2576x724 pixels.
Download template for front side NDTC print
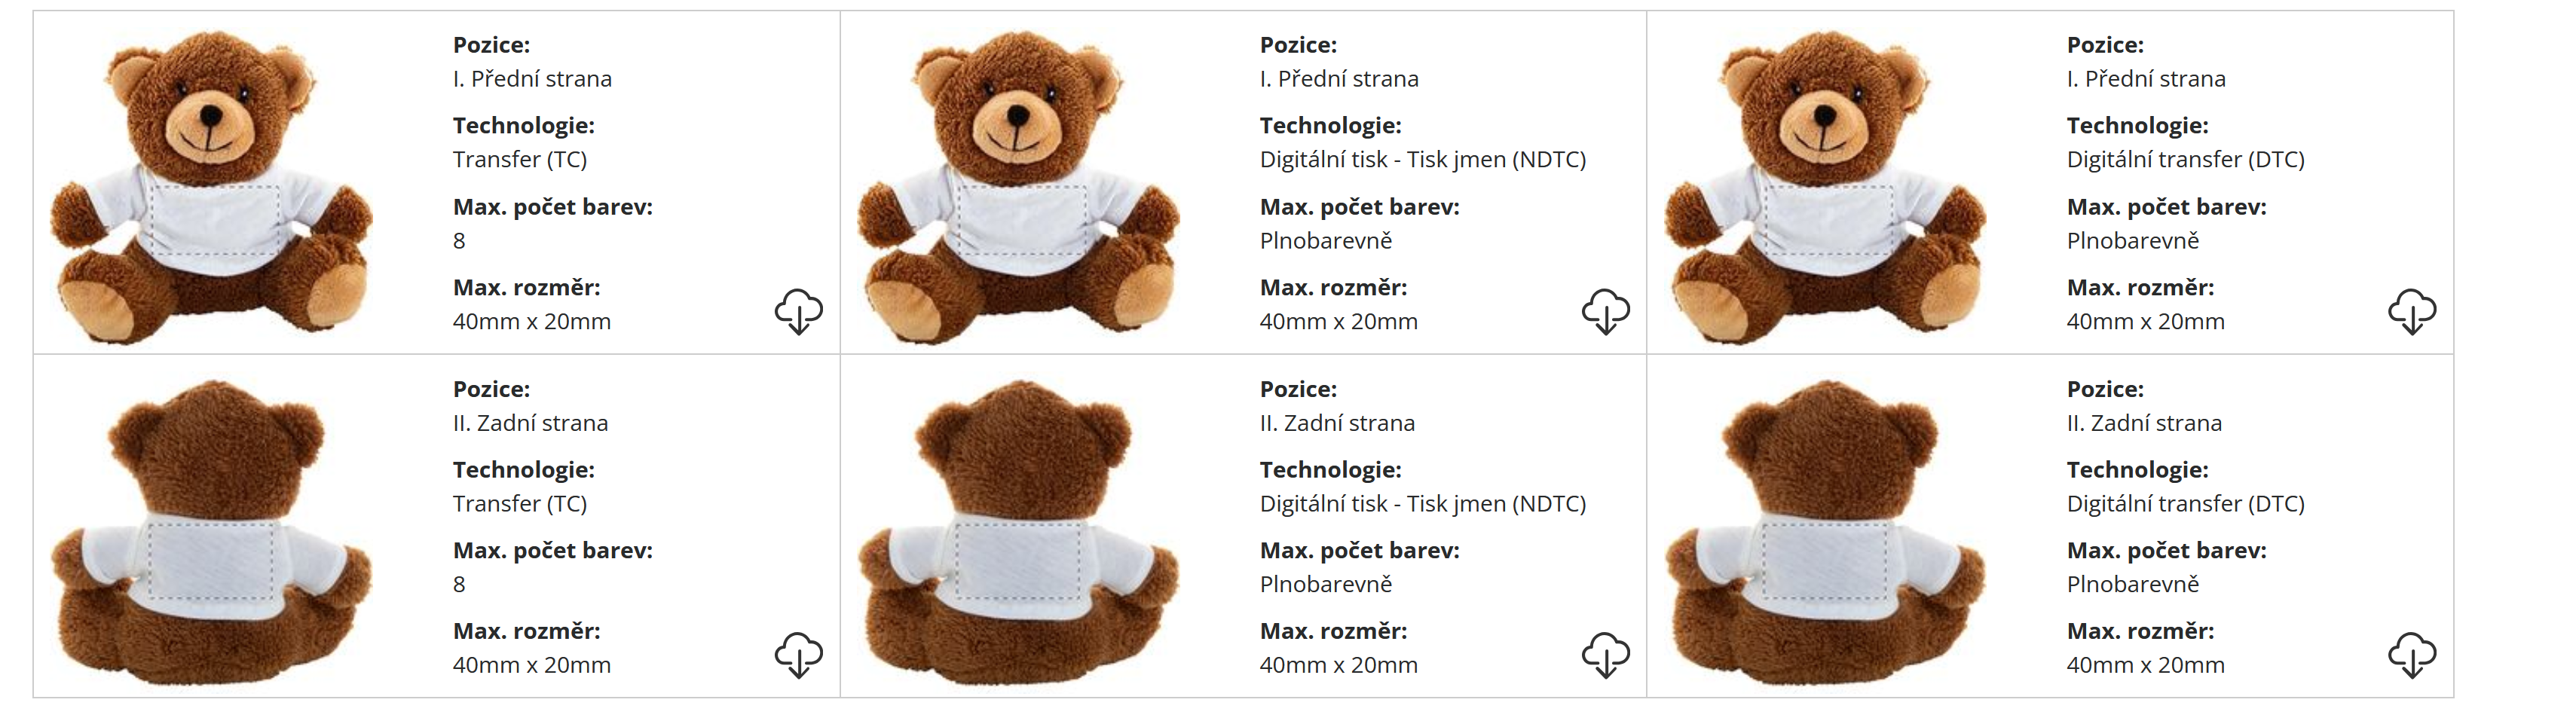(1605, 312)
